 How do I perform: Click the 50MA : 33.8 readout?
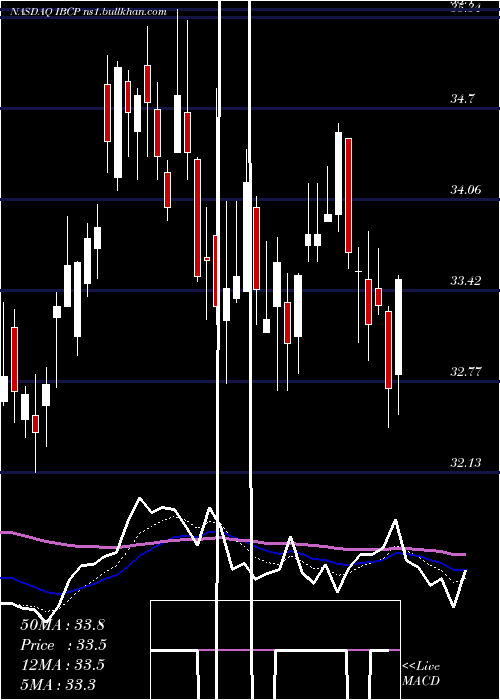point(62,625)
